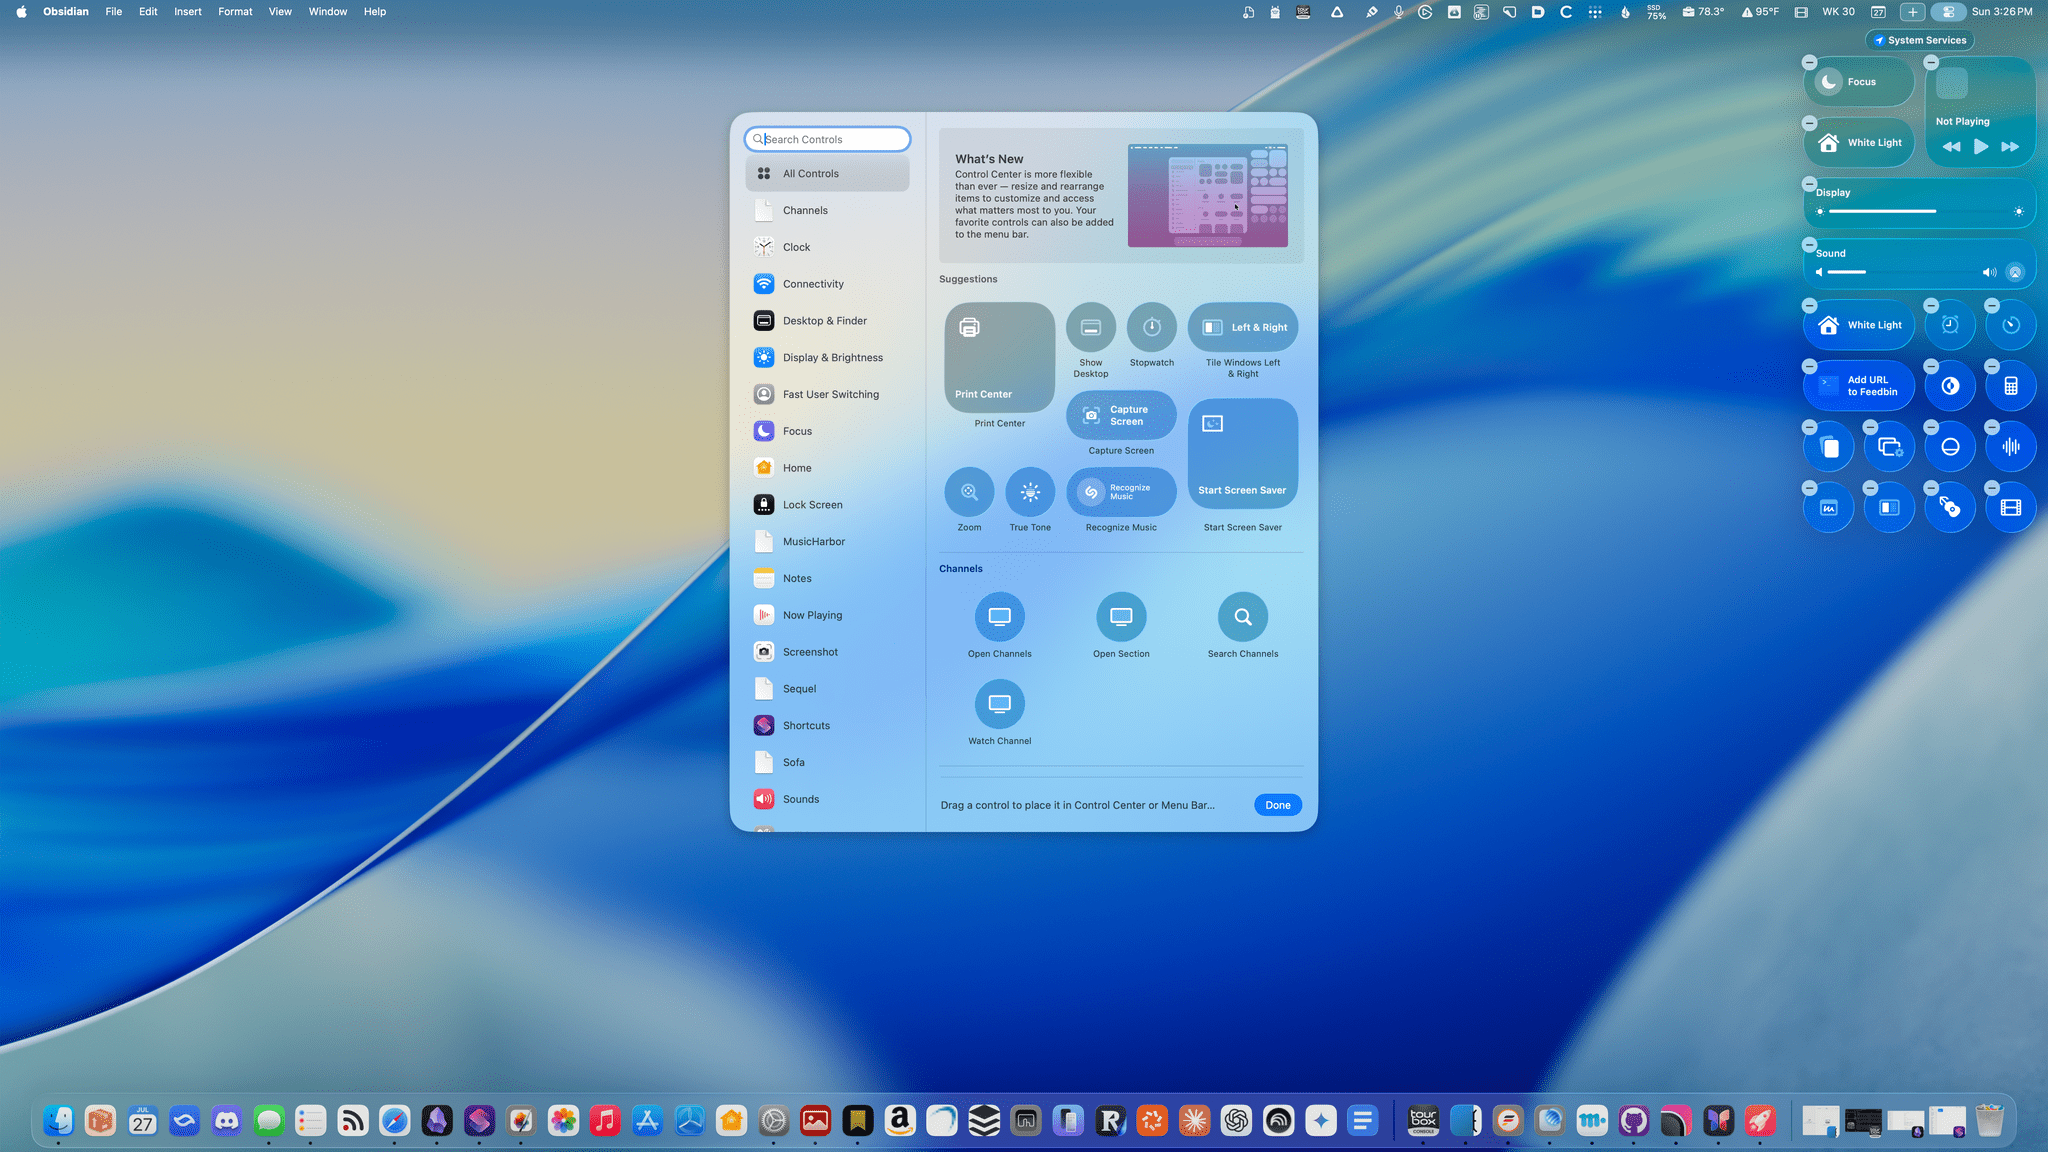
Task: Open the Connectivity category
Action: pos(827,284)
